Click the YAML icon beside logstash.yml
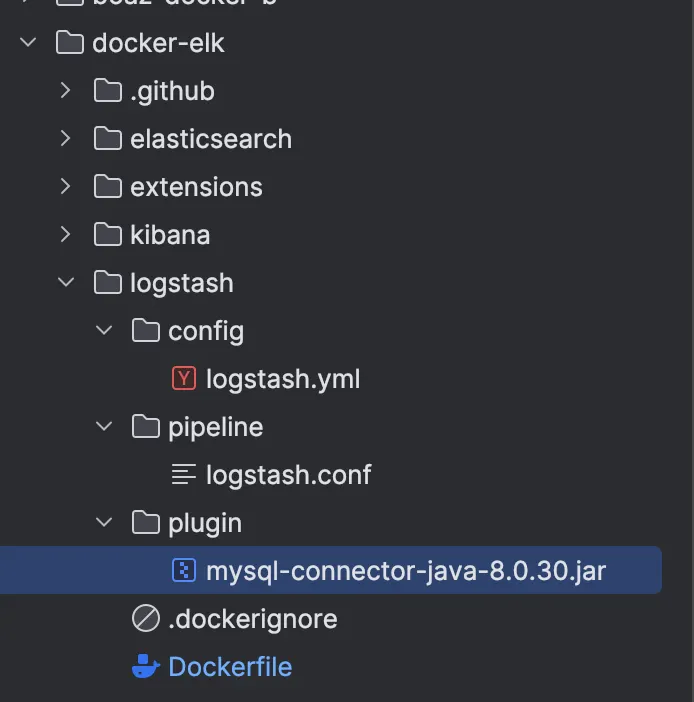 [x=184, y=379]
